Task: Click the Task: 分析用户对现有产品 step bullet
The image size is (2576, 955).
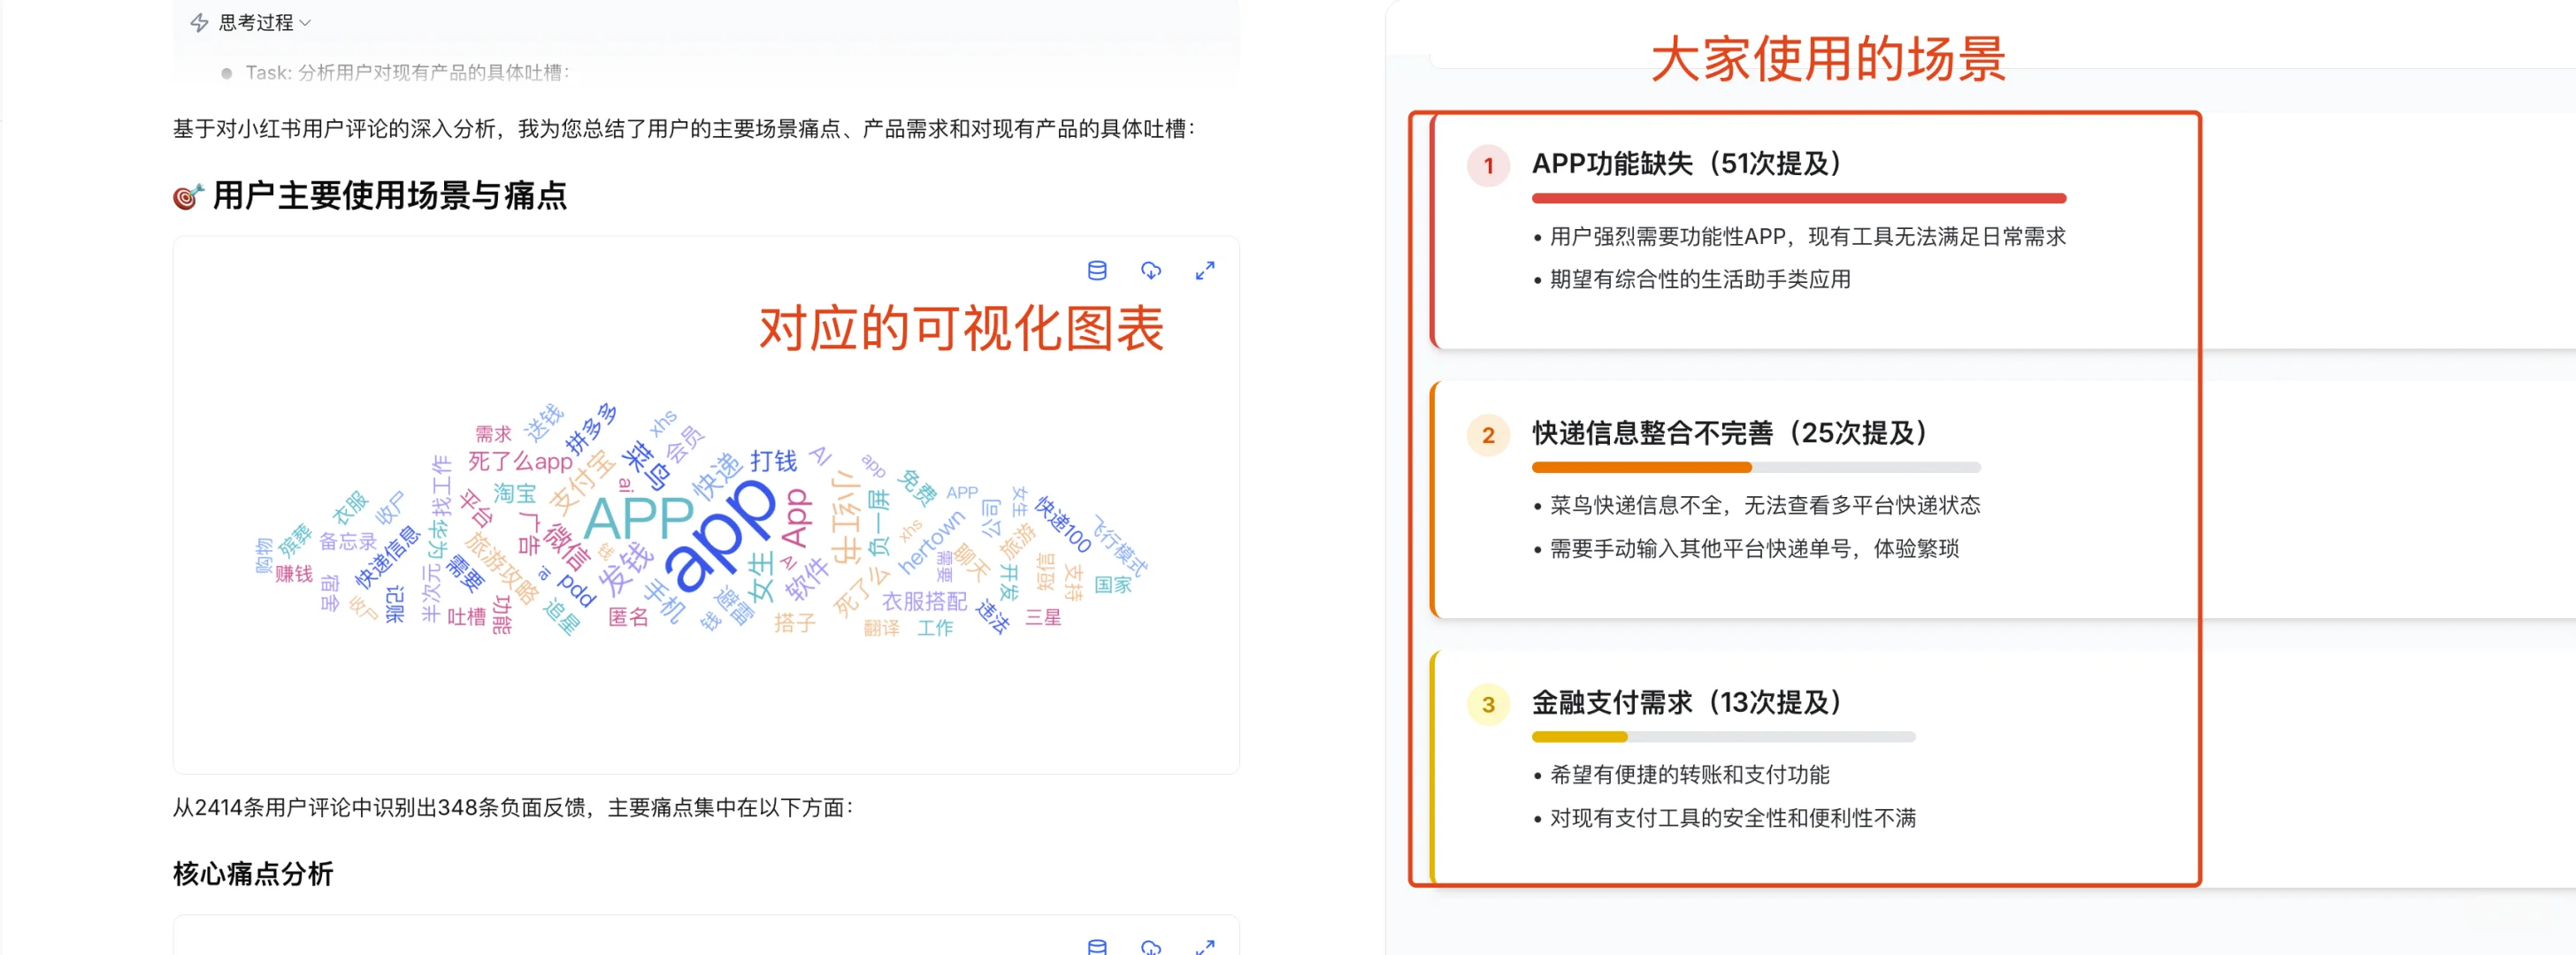Action: click(226, 73)
